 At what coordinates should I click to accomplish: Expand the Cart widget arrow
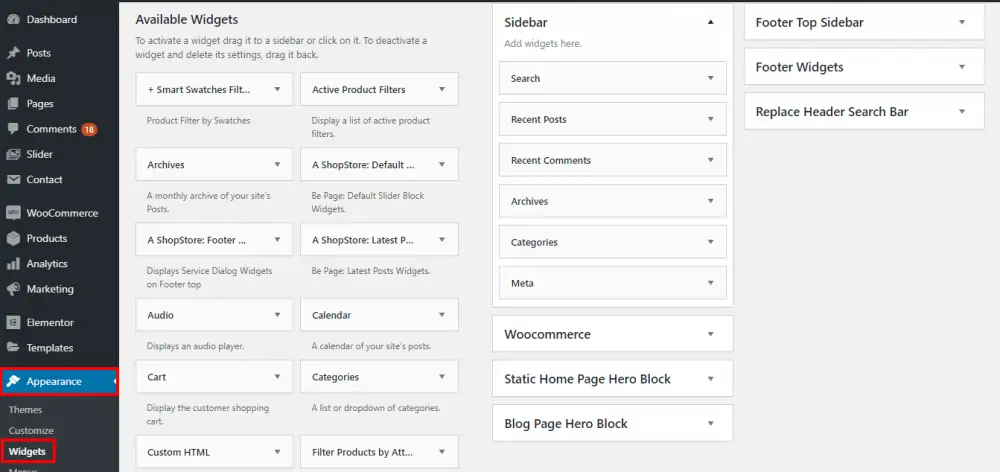277,377
